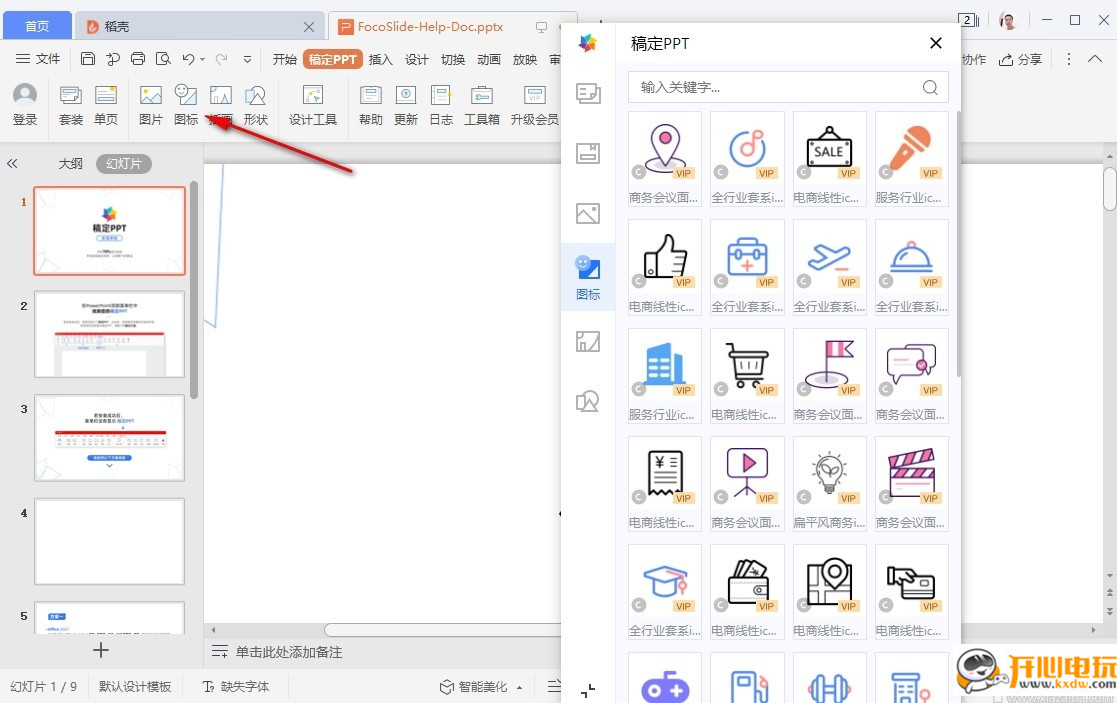Click the 缺失字体 missing fonts button

[237, 686]
